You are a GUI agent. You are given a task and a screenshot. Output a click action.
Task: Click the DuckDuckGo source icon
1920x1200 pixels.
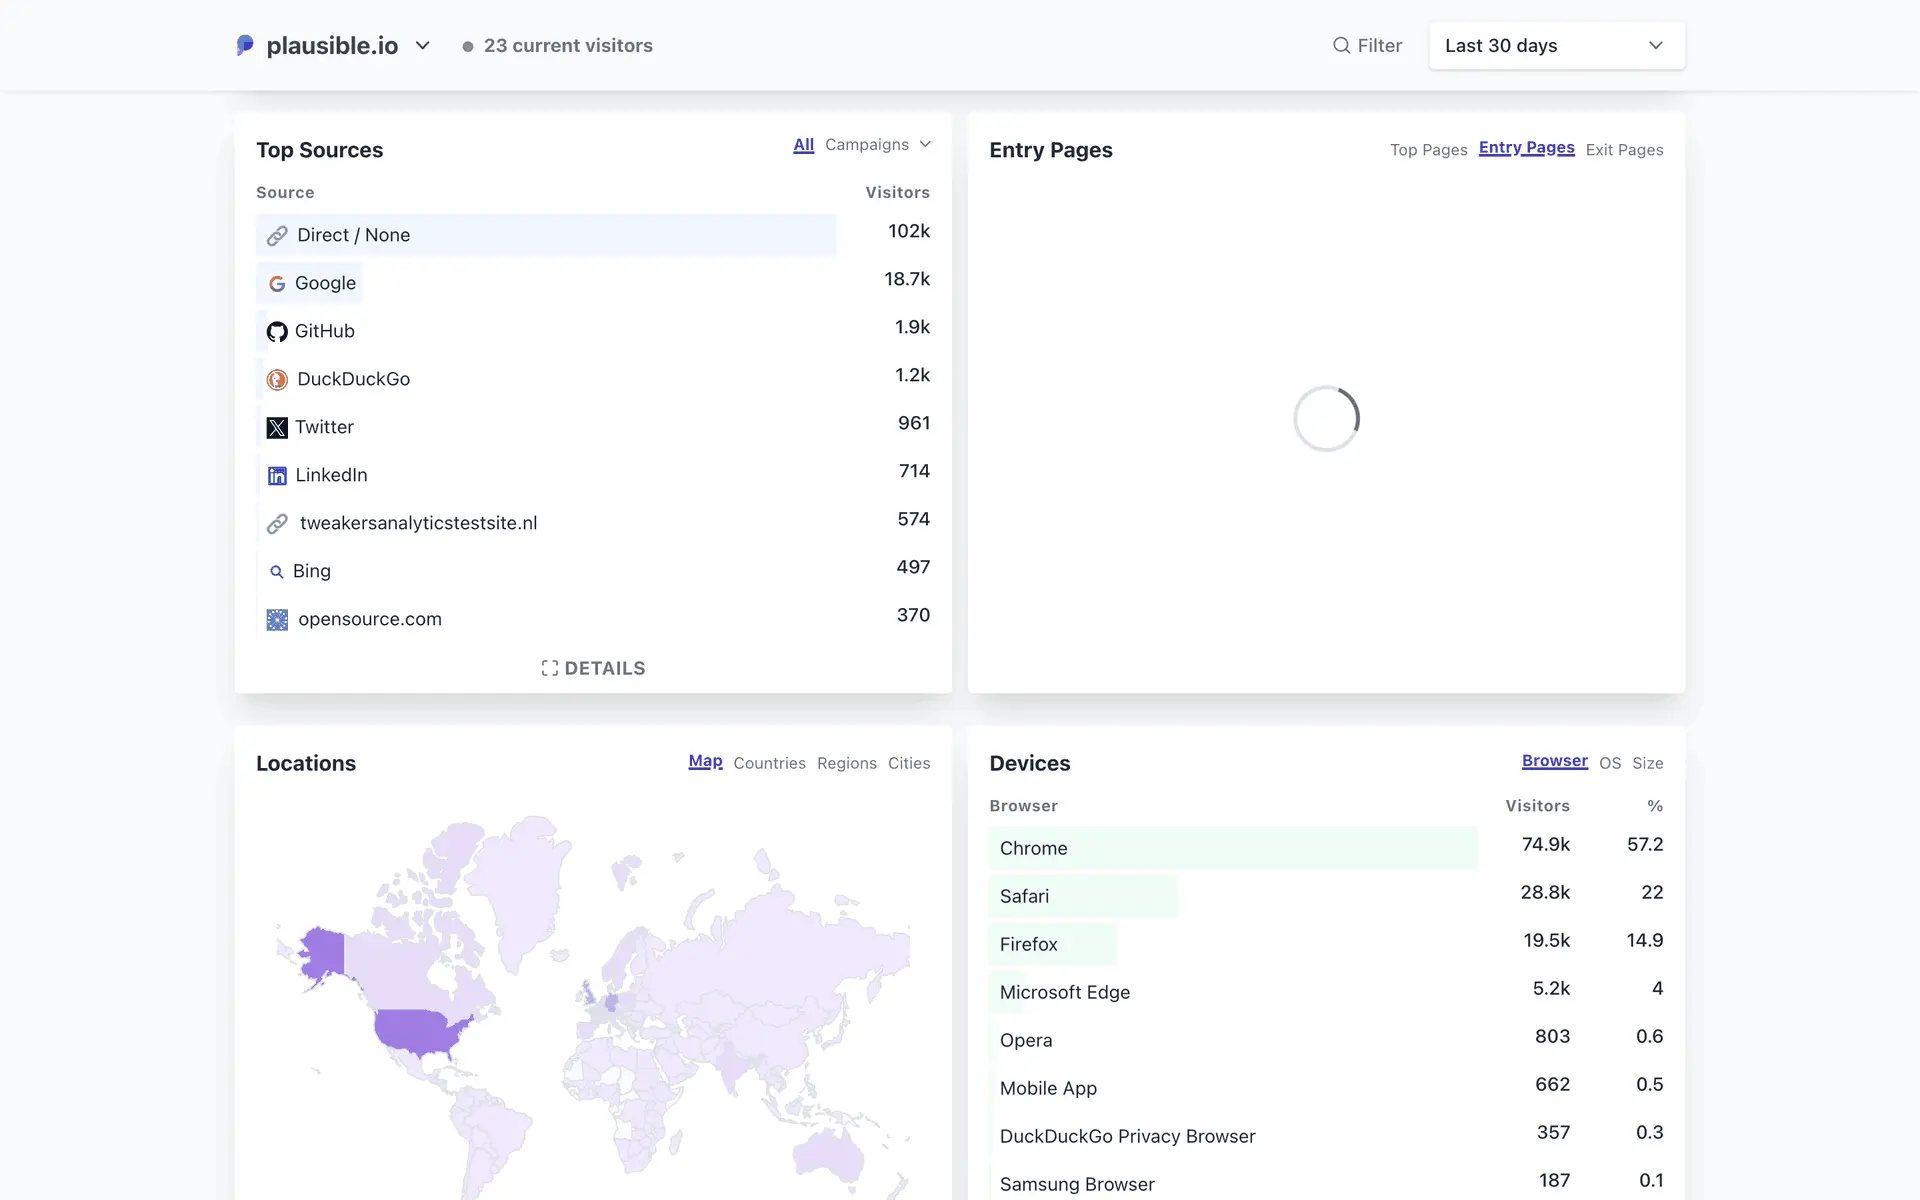click(x=277, y=380)
